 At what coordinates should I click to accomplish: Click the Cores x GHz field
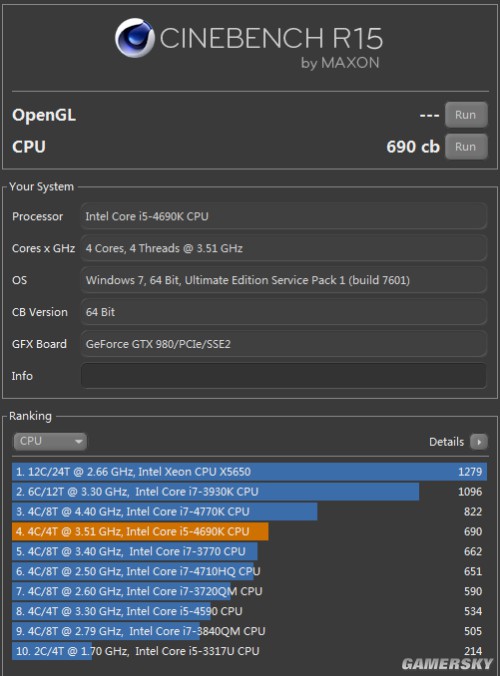[x=284, y=248]
